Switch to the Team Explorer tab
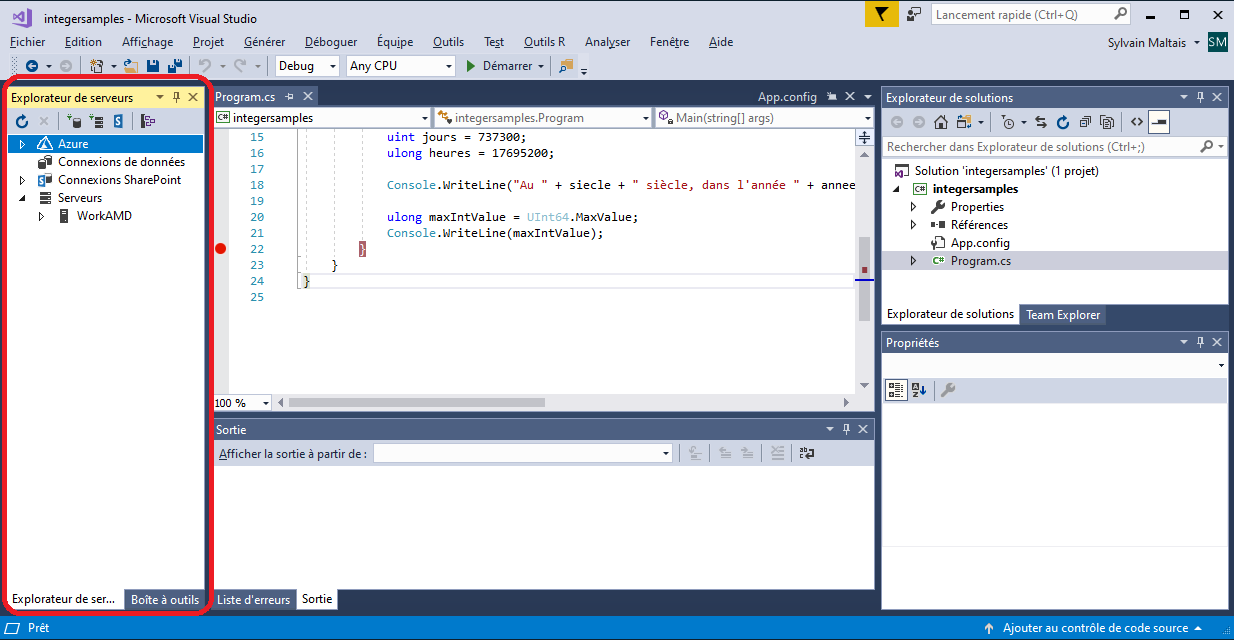This screenshot has height=640, width=1234. tap(1062, 315)
